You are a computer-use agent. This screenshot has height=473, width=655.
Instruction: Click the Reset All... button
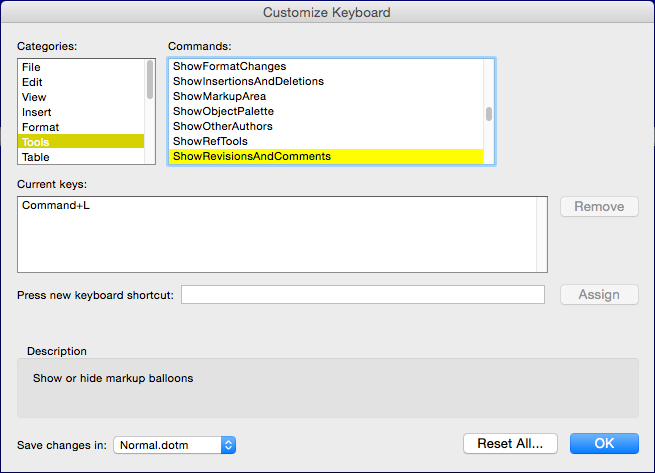coord(510,443)
